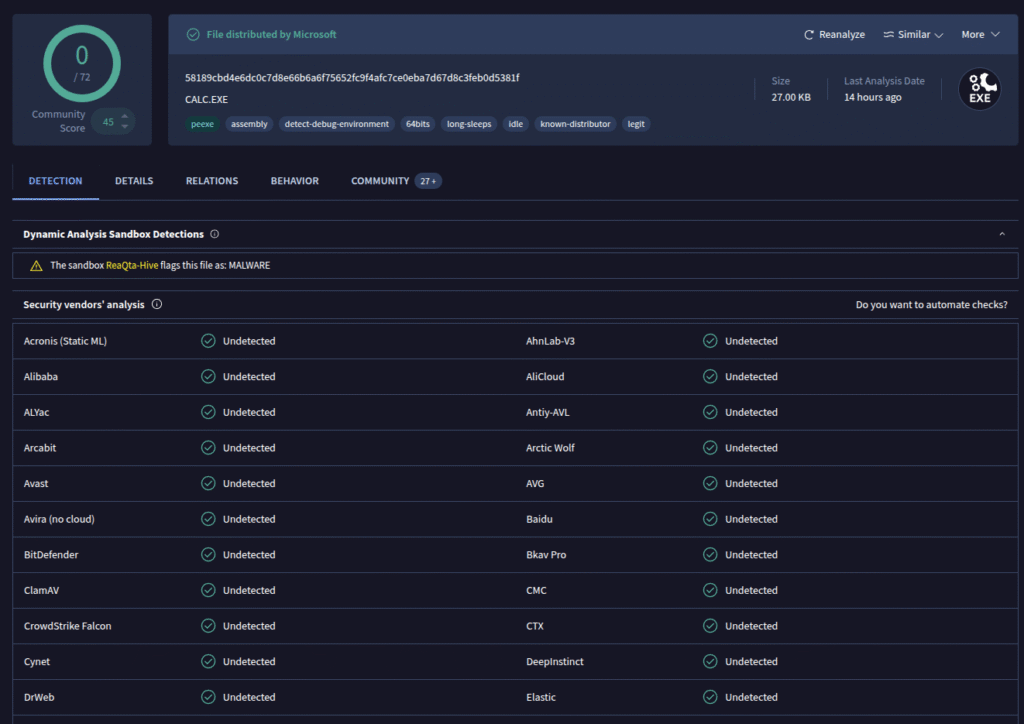Click the detection score circle showing 0/72
Viewport: 1024px width, 724px height.
tap(82, 62)
